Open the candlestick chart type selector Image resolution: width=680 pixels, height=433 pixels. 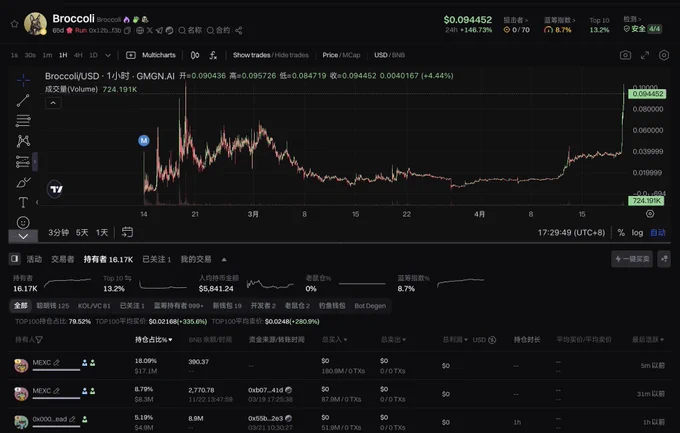[x=195, y=55]
